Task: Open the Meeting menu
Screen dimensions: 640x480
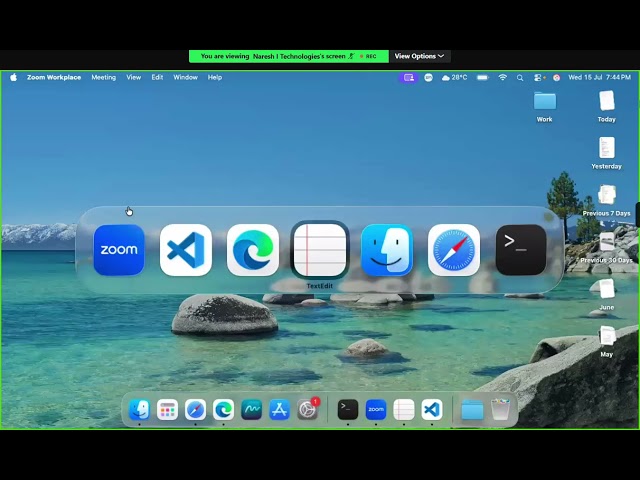Action: tap(104, 77)
